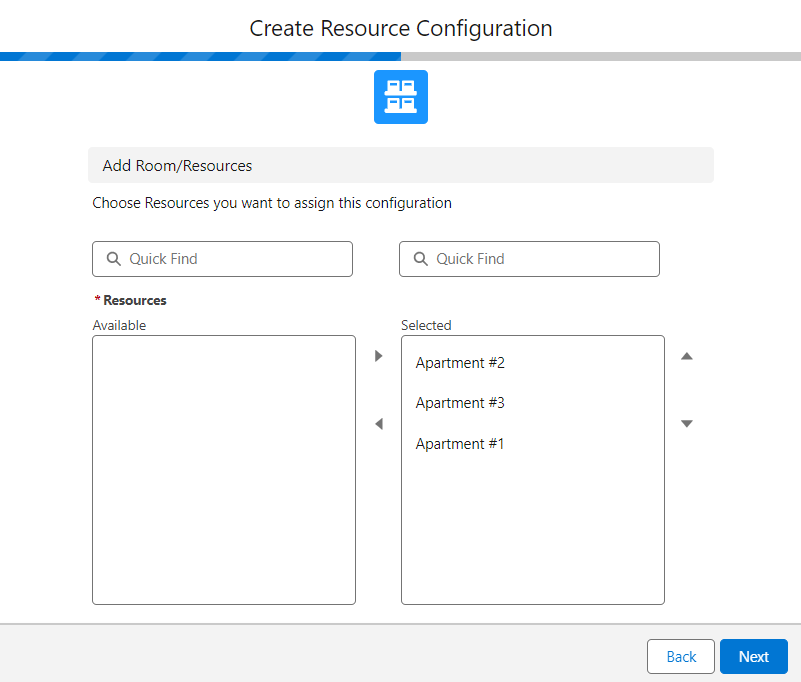Click magnifier icon in Selected Quick Find

[420, 259]
